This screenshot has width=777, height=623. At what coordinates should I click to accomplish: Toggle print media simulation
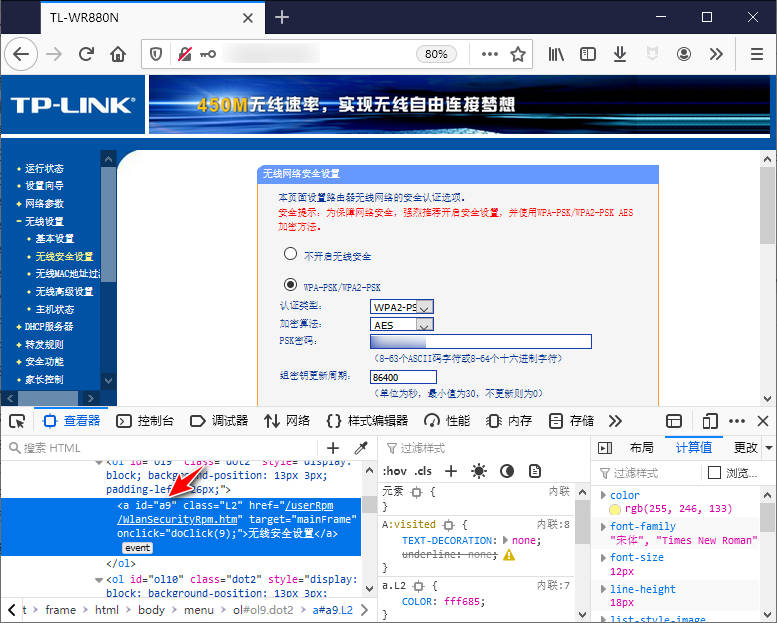[x=535, y=471]
